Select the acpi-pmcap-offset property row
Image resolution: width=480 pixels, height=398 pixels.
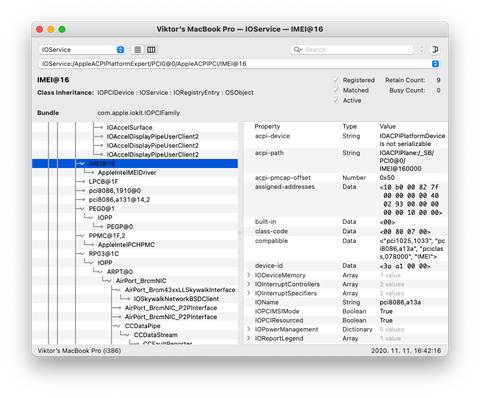346,178
